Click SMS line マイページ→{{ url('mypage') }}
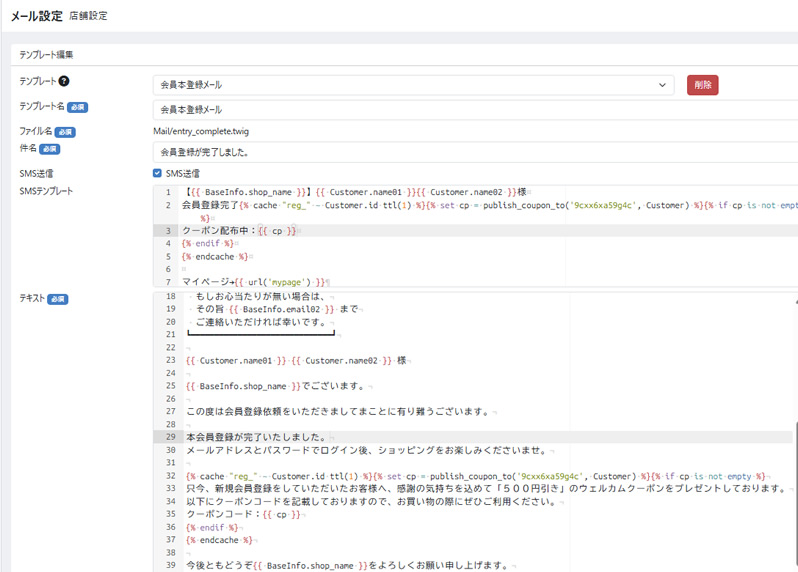 [x=253, y=282]
